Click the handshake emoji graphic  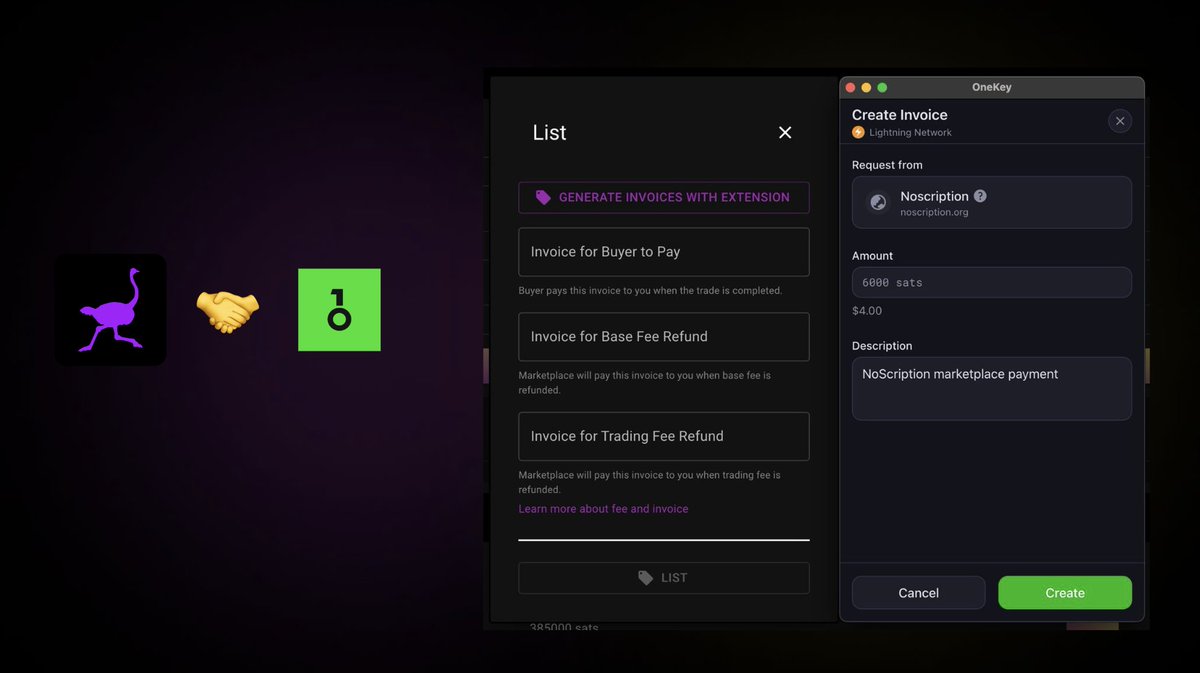[226, 311]
